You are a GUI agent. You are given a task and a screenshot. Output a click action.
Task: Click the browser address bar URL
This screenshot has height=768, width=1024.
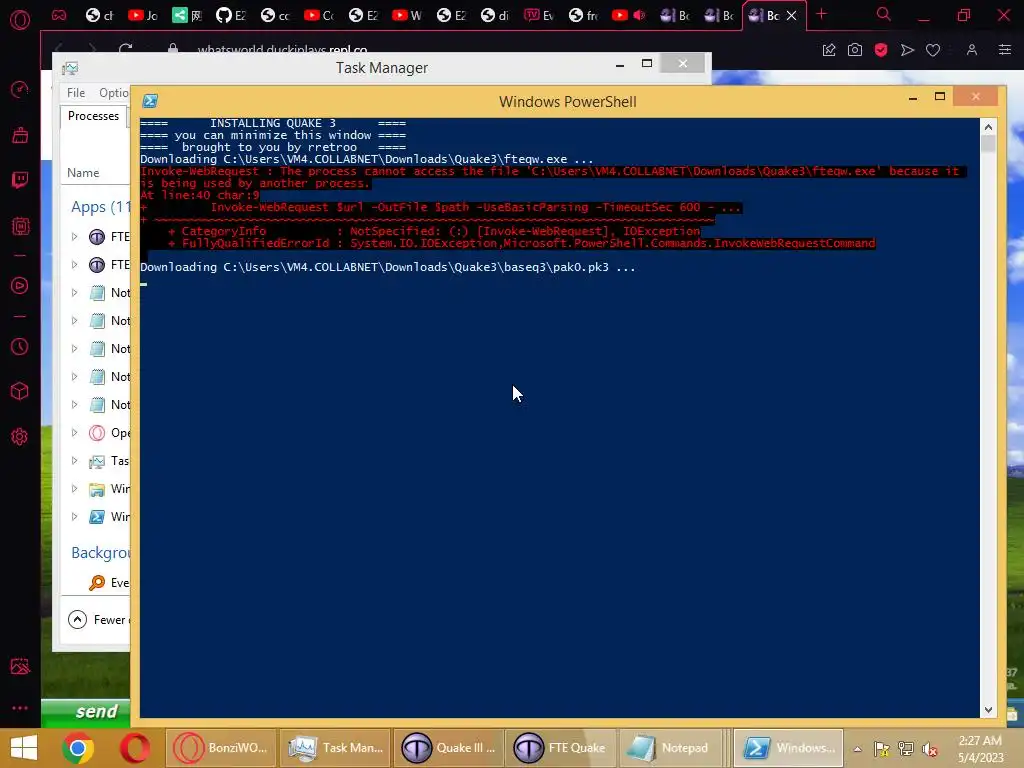click(282, 50)
